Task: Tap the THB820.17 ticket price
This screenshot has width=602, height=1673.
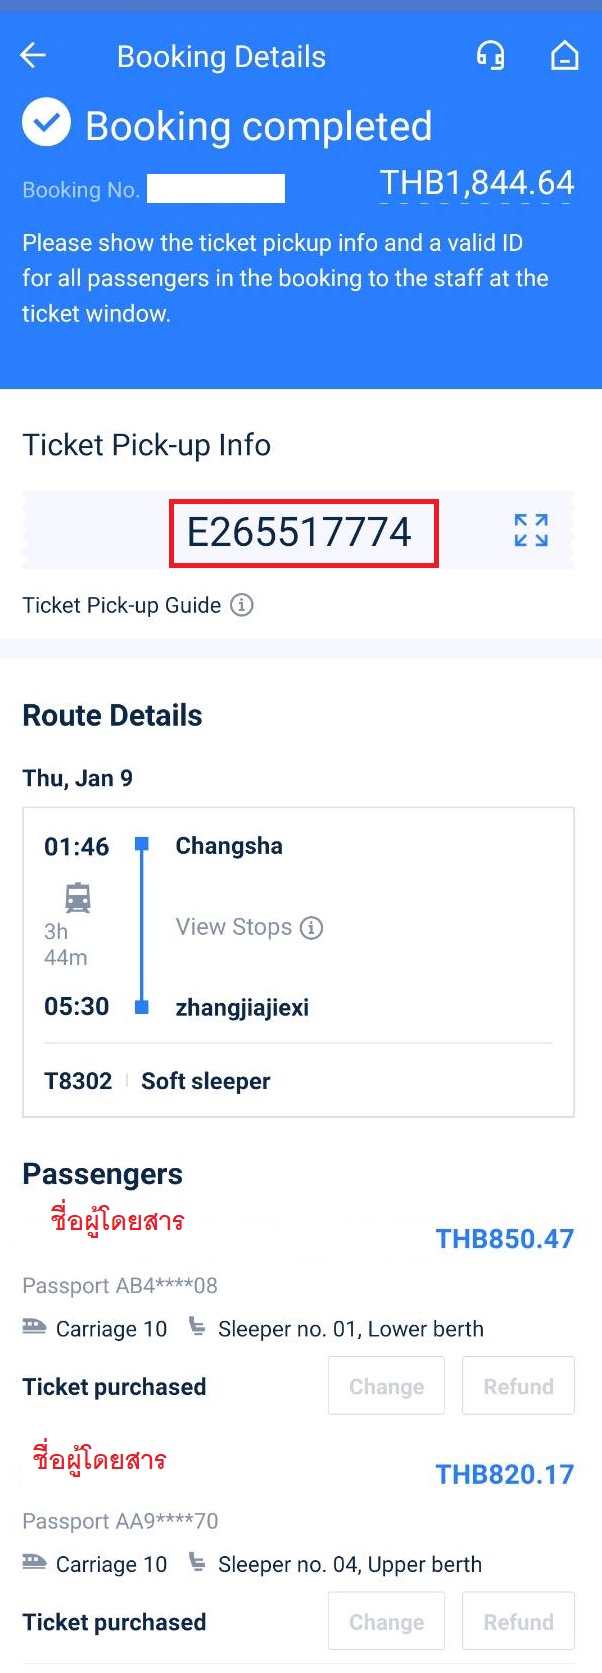Action: coord(505,1474)
